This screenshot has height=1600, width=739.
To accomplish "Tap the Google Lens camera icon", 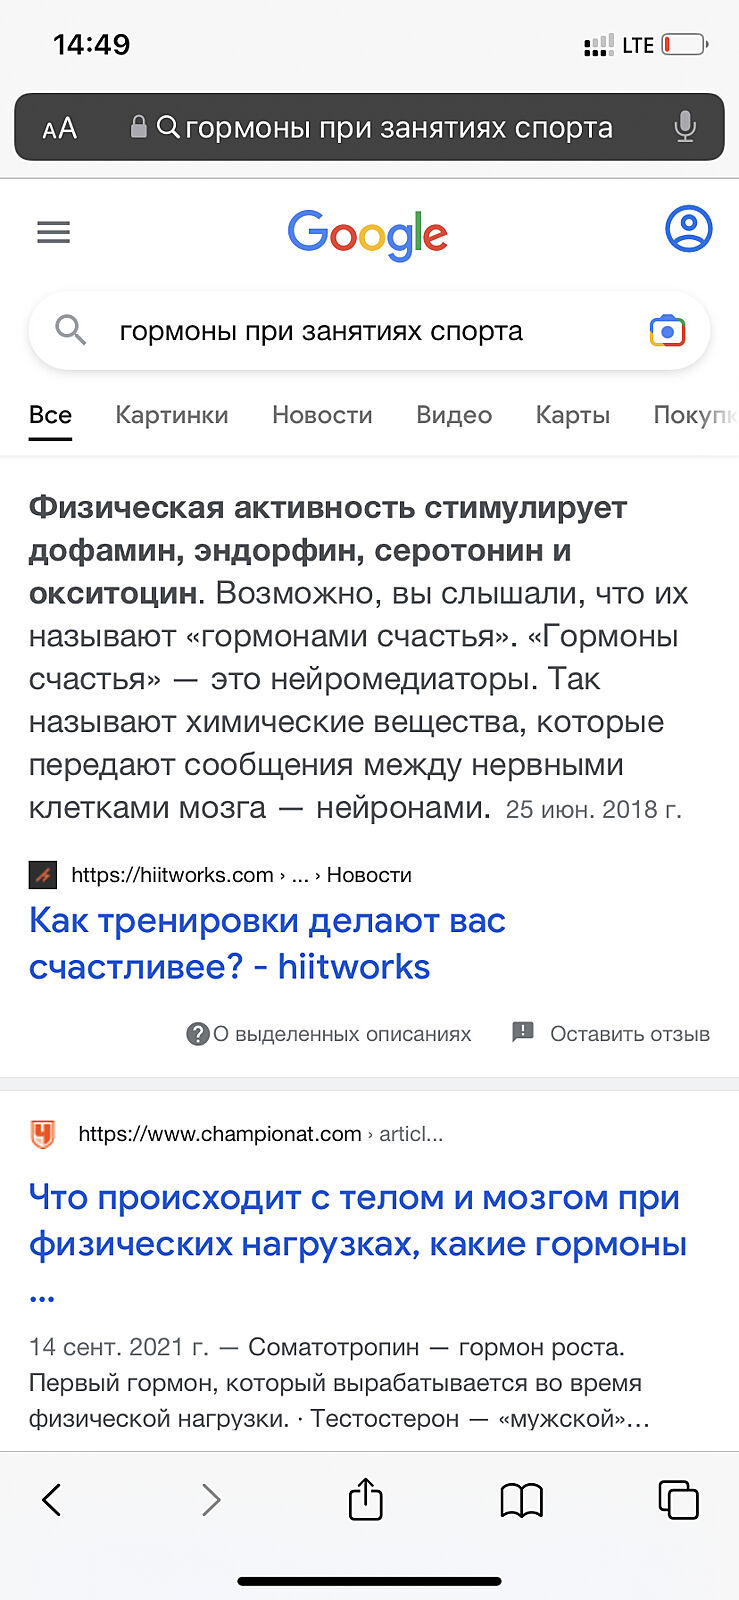I will 667,331.
